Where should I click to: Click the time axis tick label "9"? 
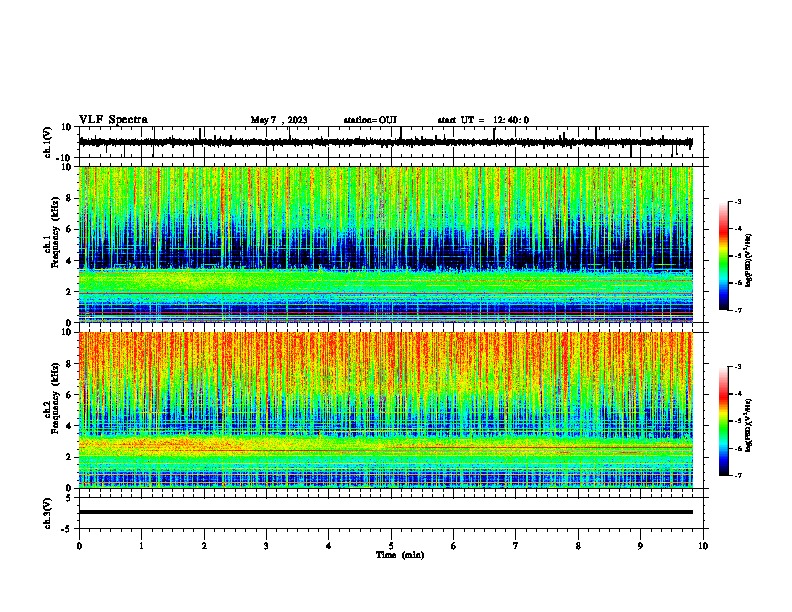tap(640, 546)
